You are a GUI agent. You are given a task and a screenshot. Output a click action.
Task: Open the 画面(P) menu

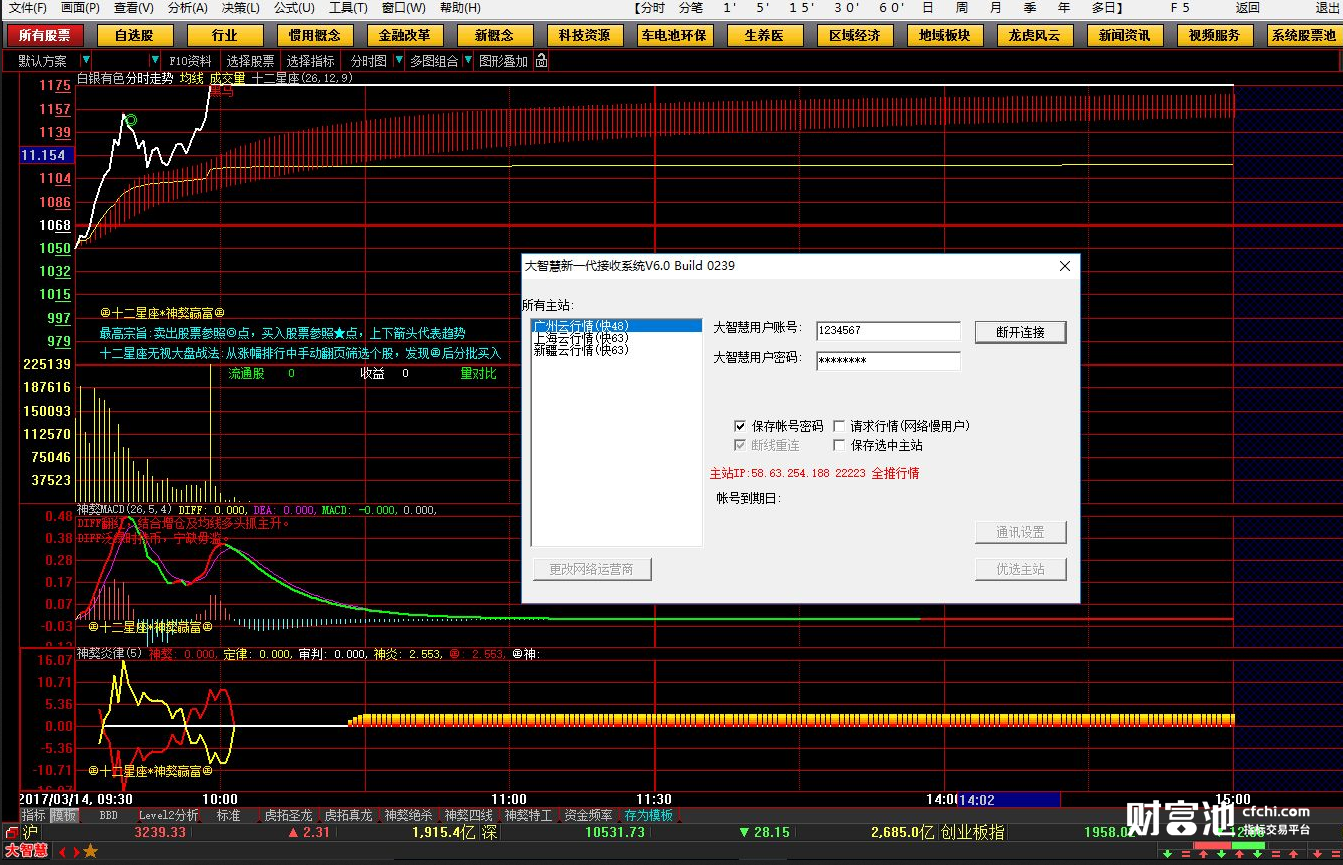[x=80, y=8]
